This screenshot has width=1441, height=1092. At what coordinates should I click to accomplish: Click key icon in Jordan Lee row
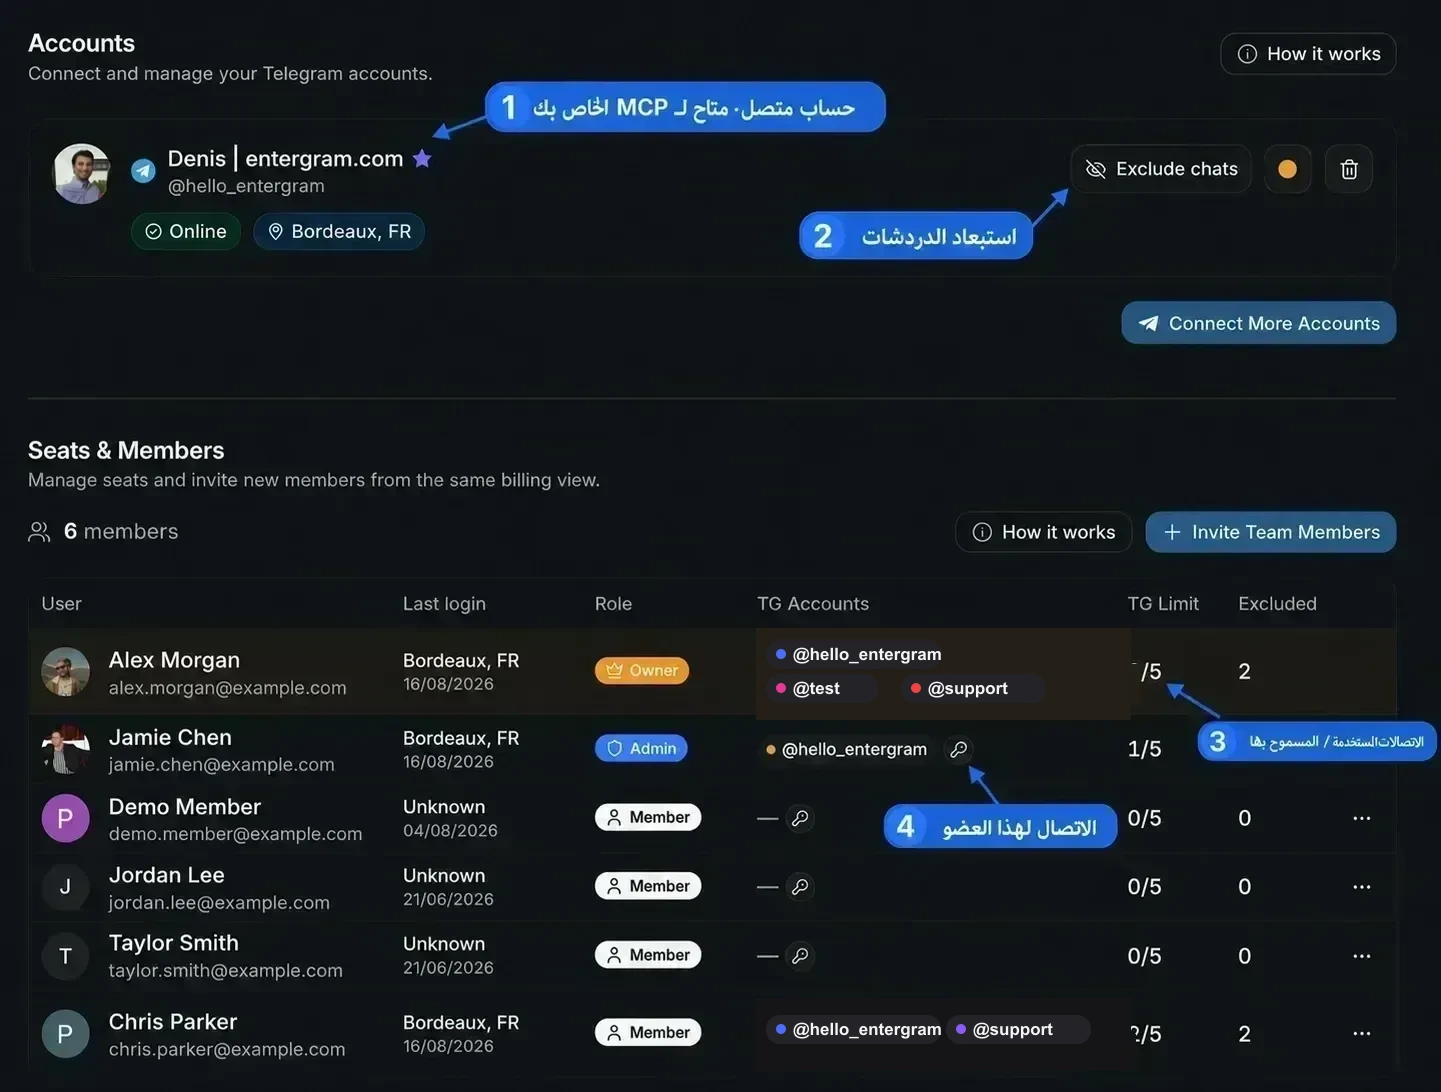[x=800, y=887]
